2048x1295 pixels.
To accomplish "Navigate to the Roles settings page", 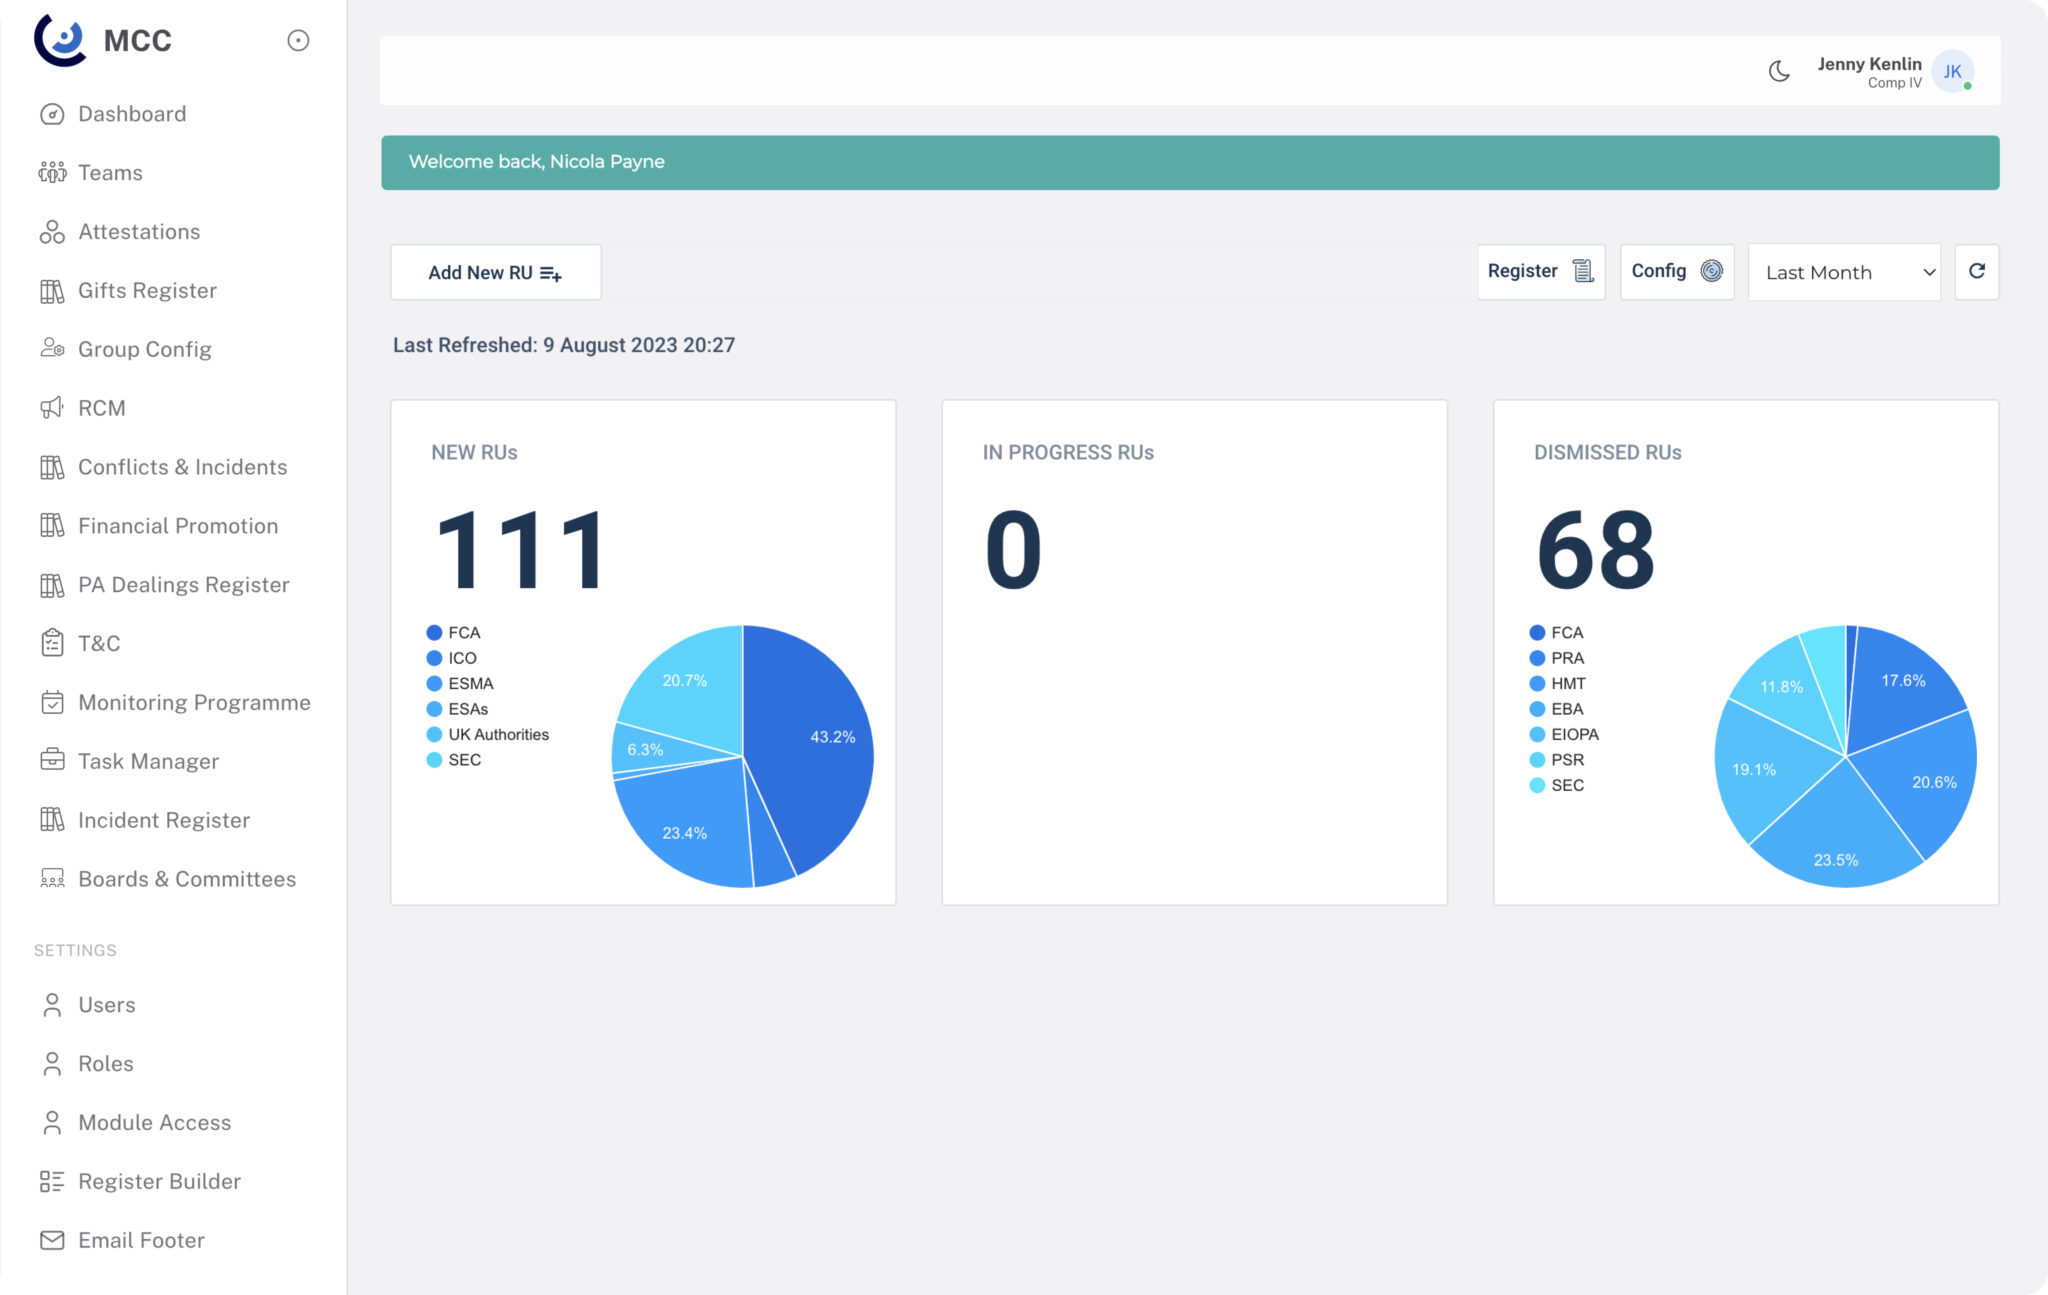I will [x=105, y=1063].
